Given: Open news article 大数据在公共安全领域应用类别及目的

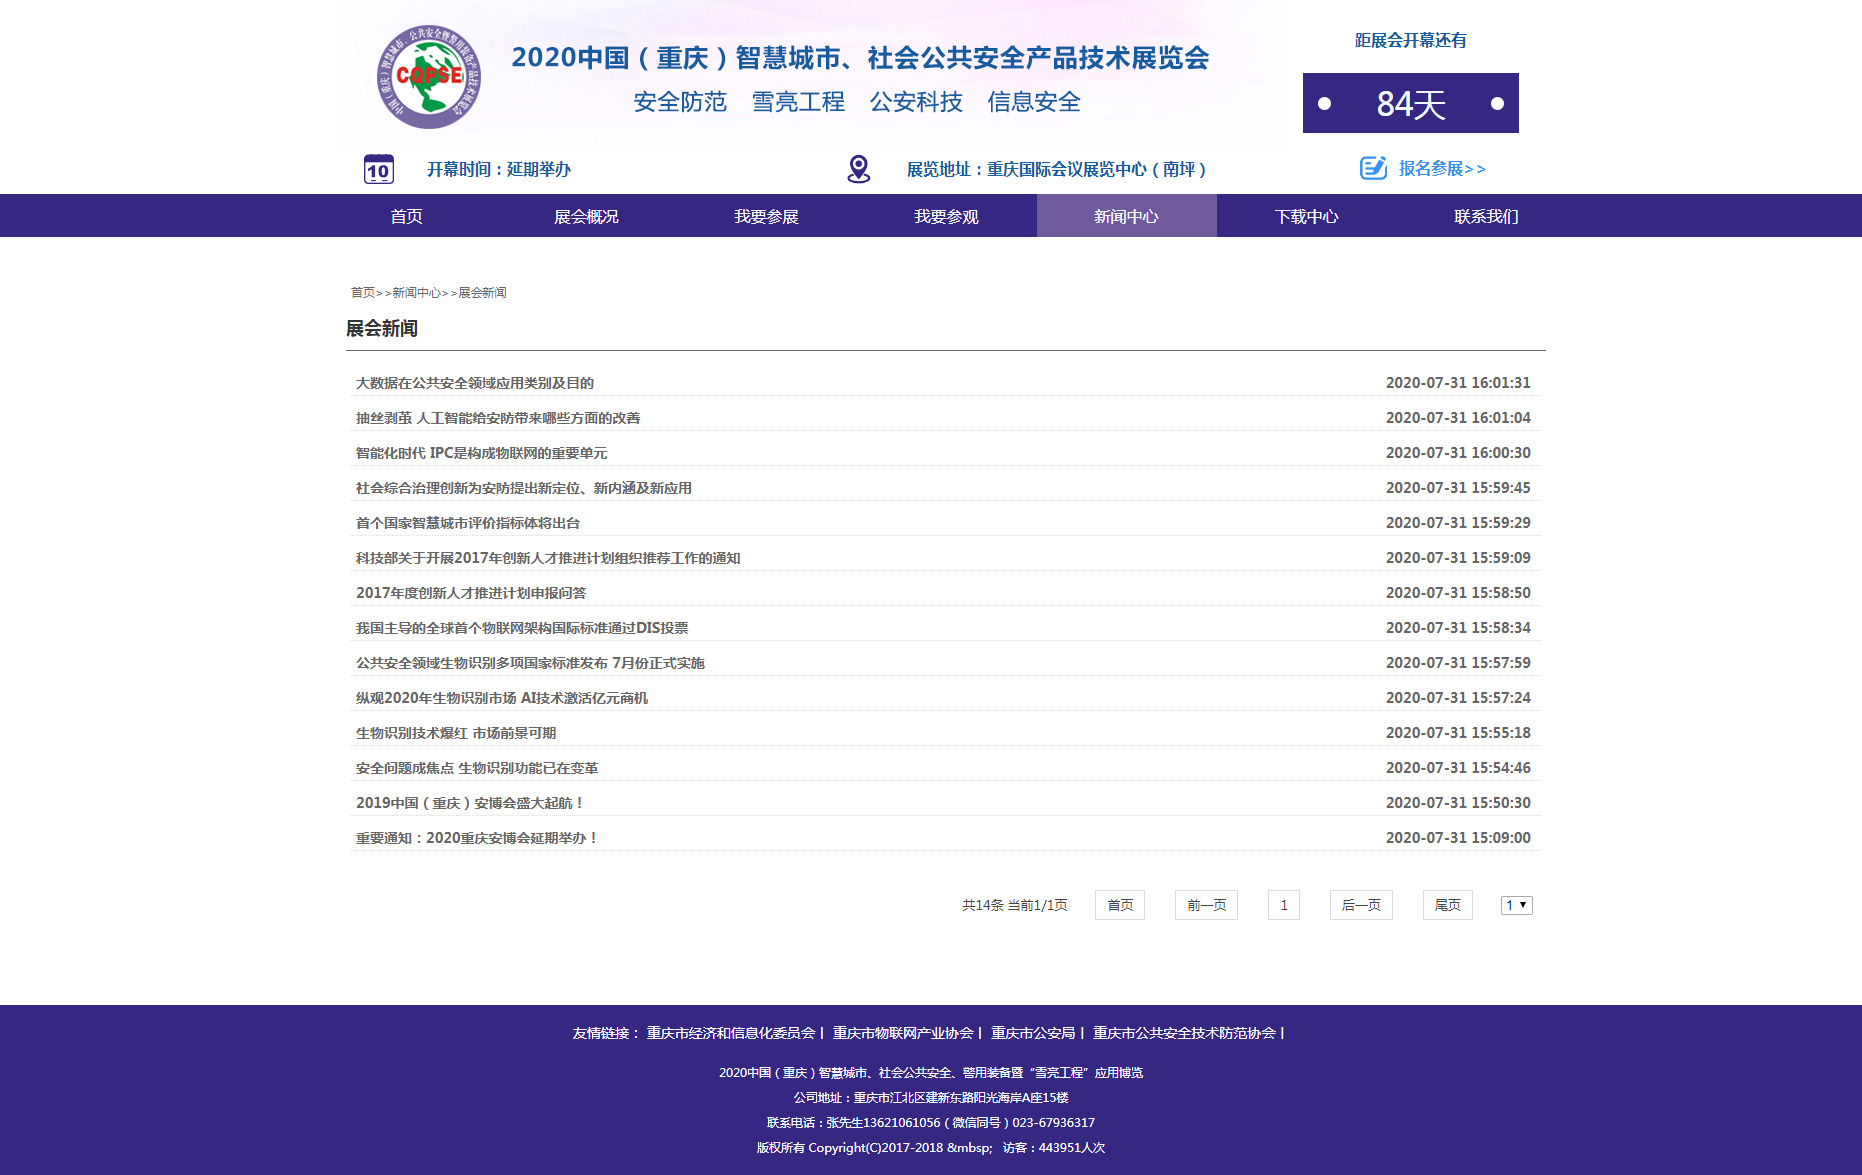Looking at the screenshot, I should point(475,383).
